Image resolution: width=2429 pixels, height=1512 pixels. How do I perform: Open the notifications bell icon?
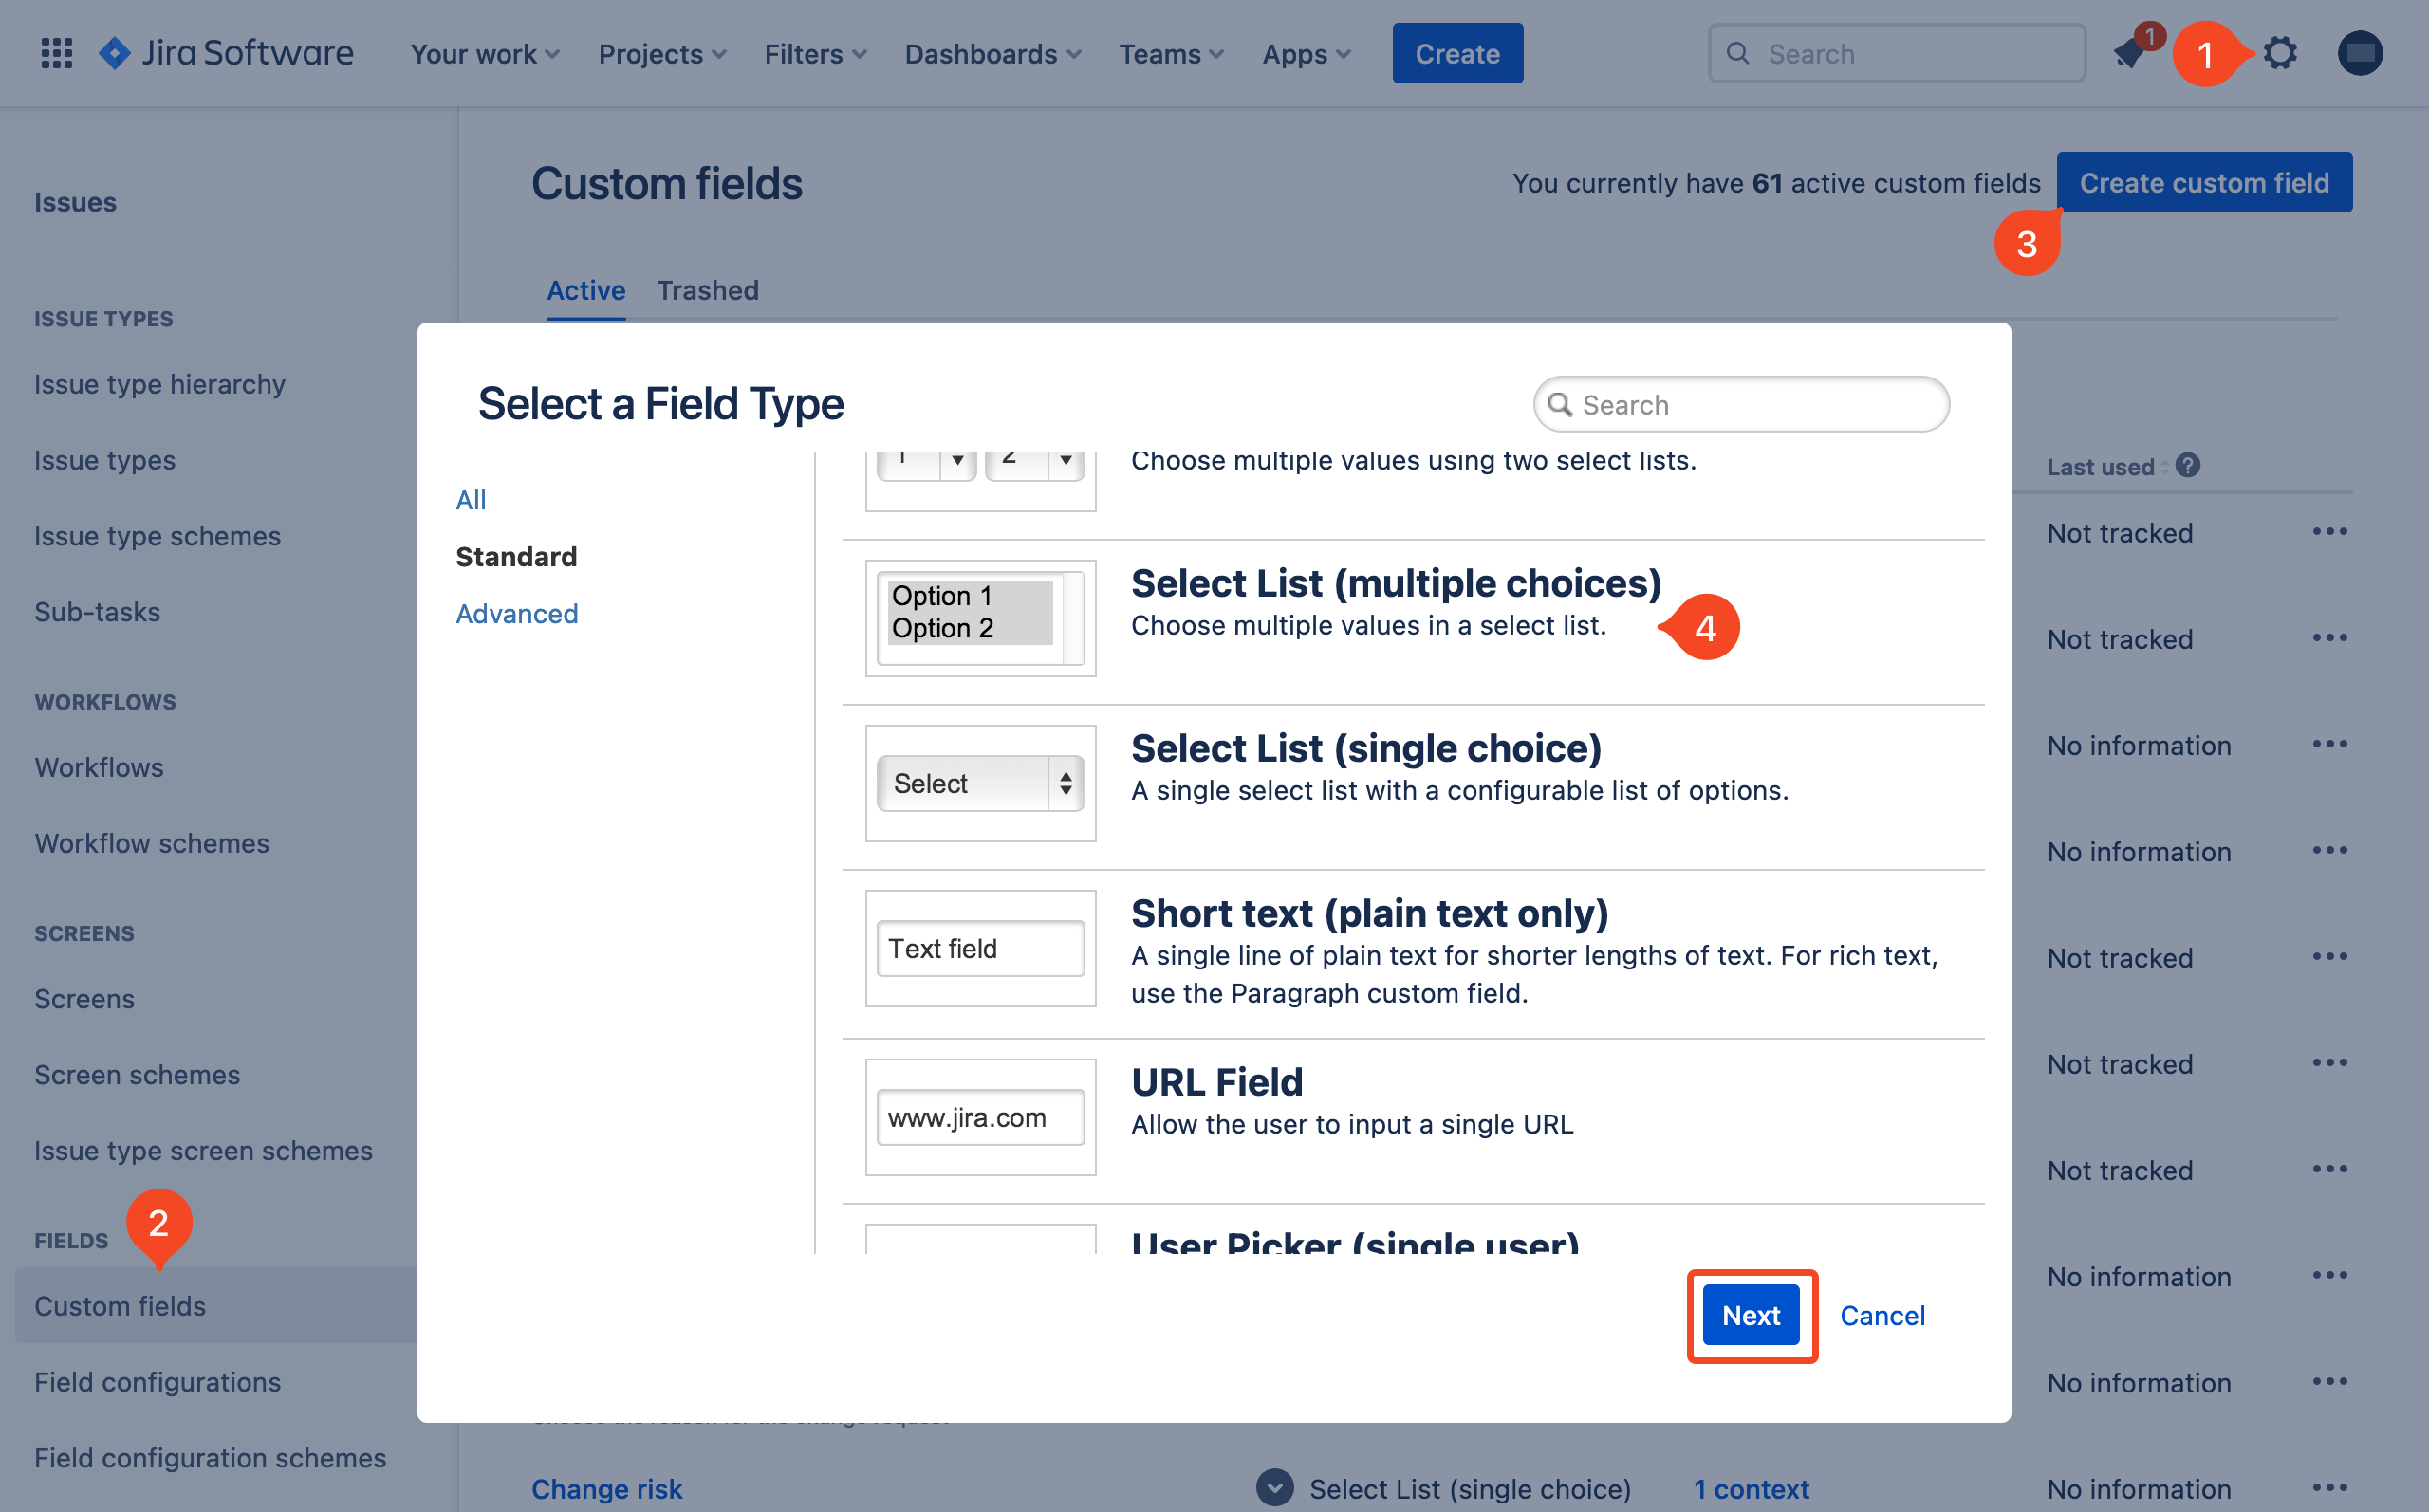coord(2129,53)
